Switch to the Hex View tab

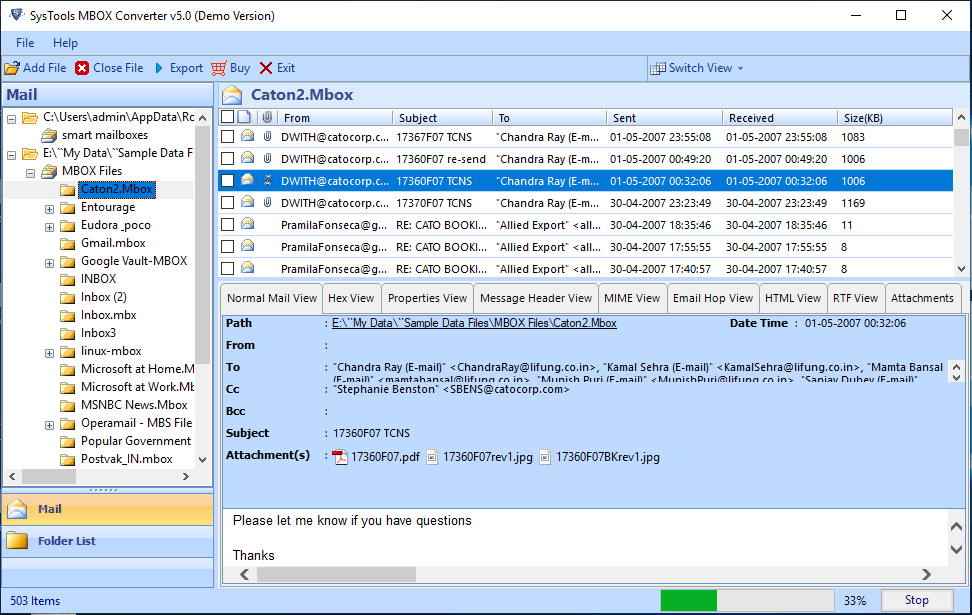[x=350, y=298]
